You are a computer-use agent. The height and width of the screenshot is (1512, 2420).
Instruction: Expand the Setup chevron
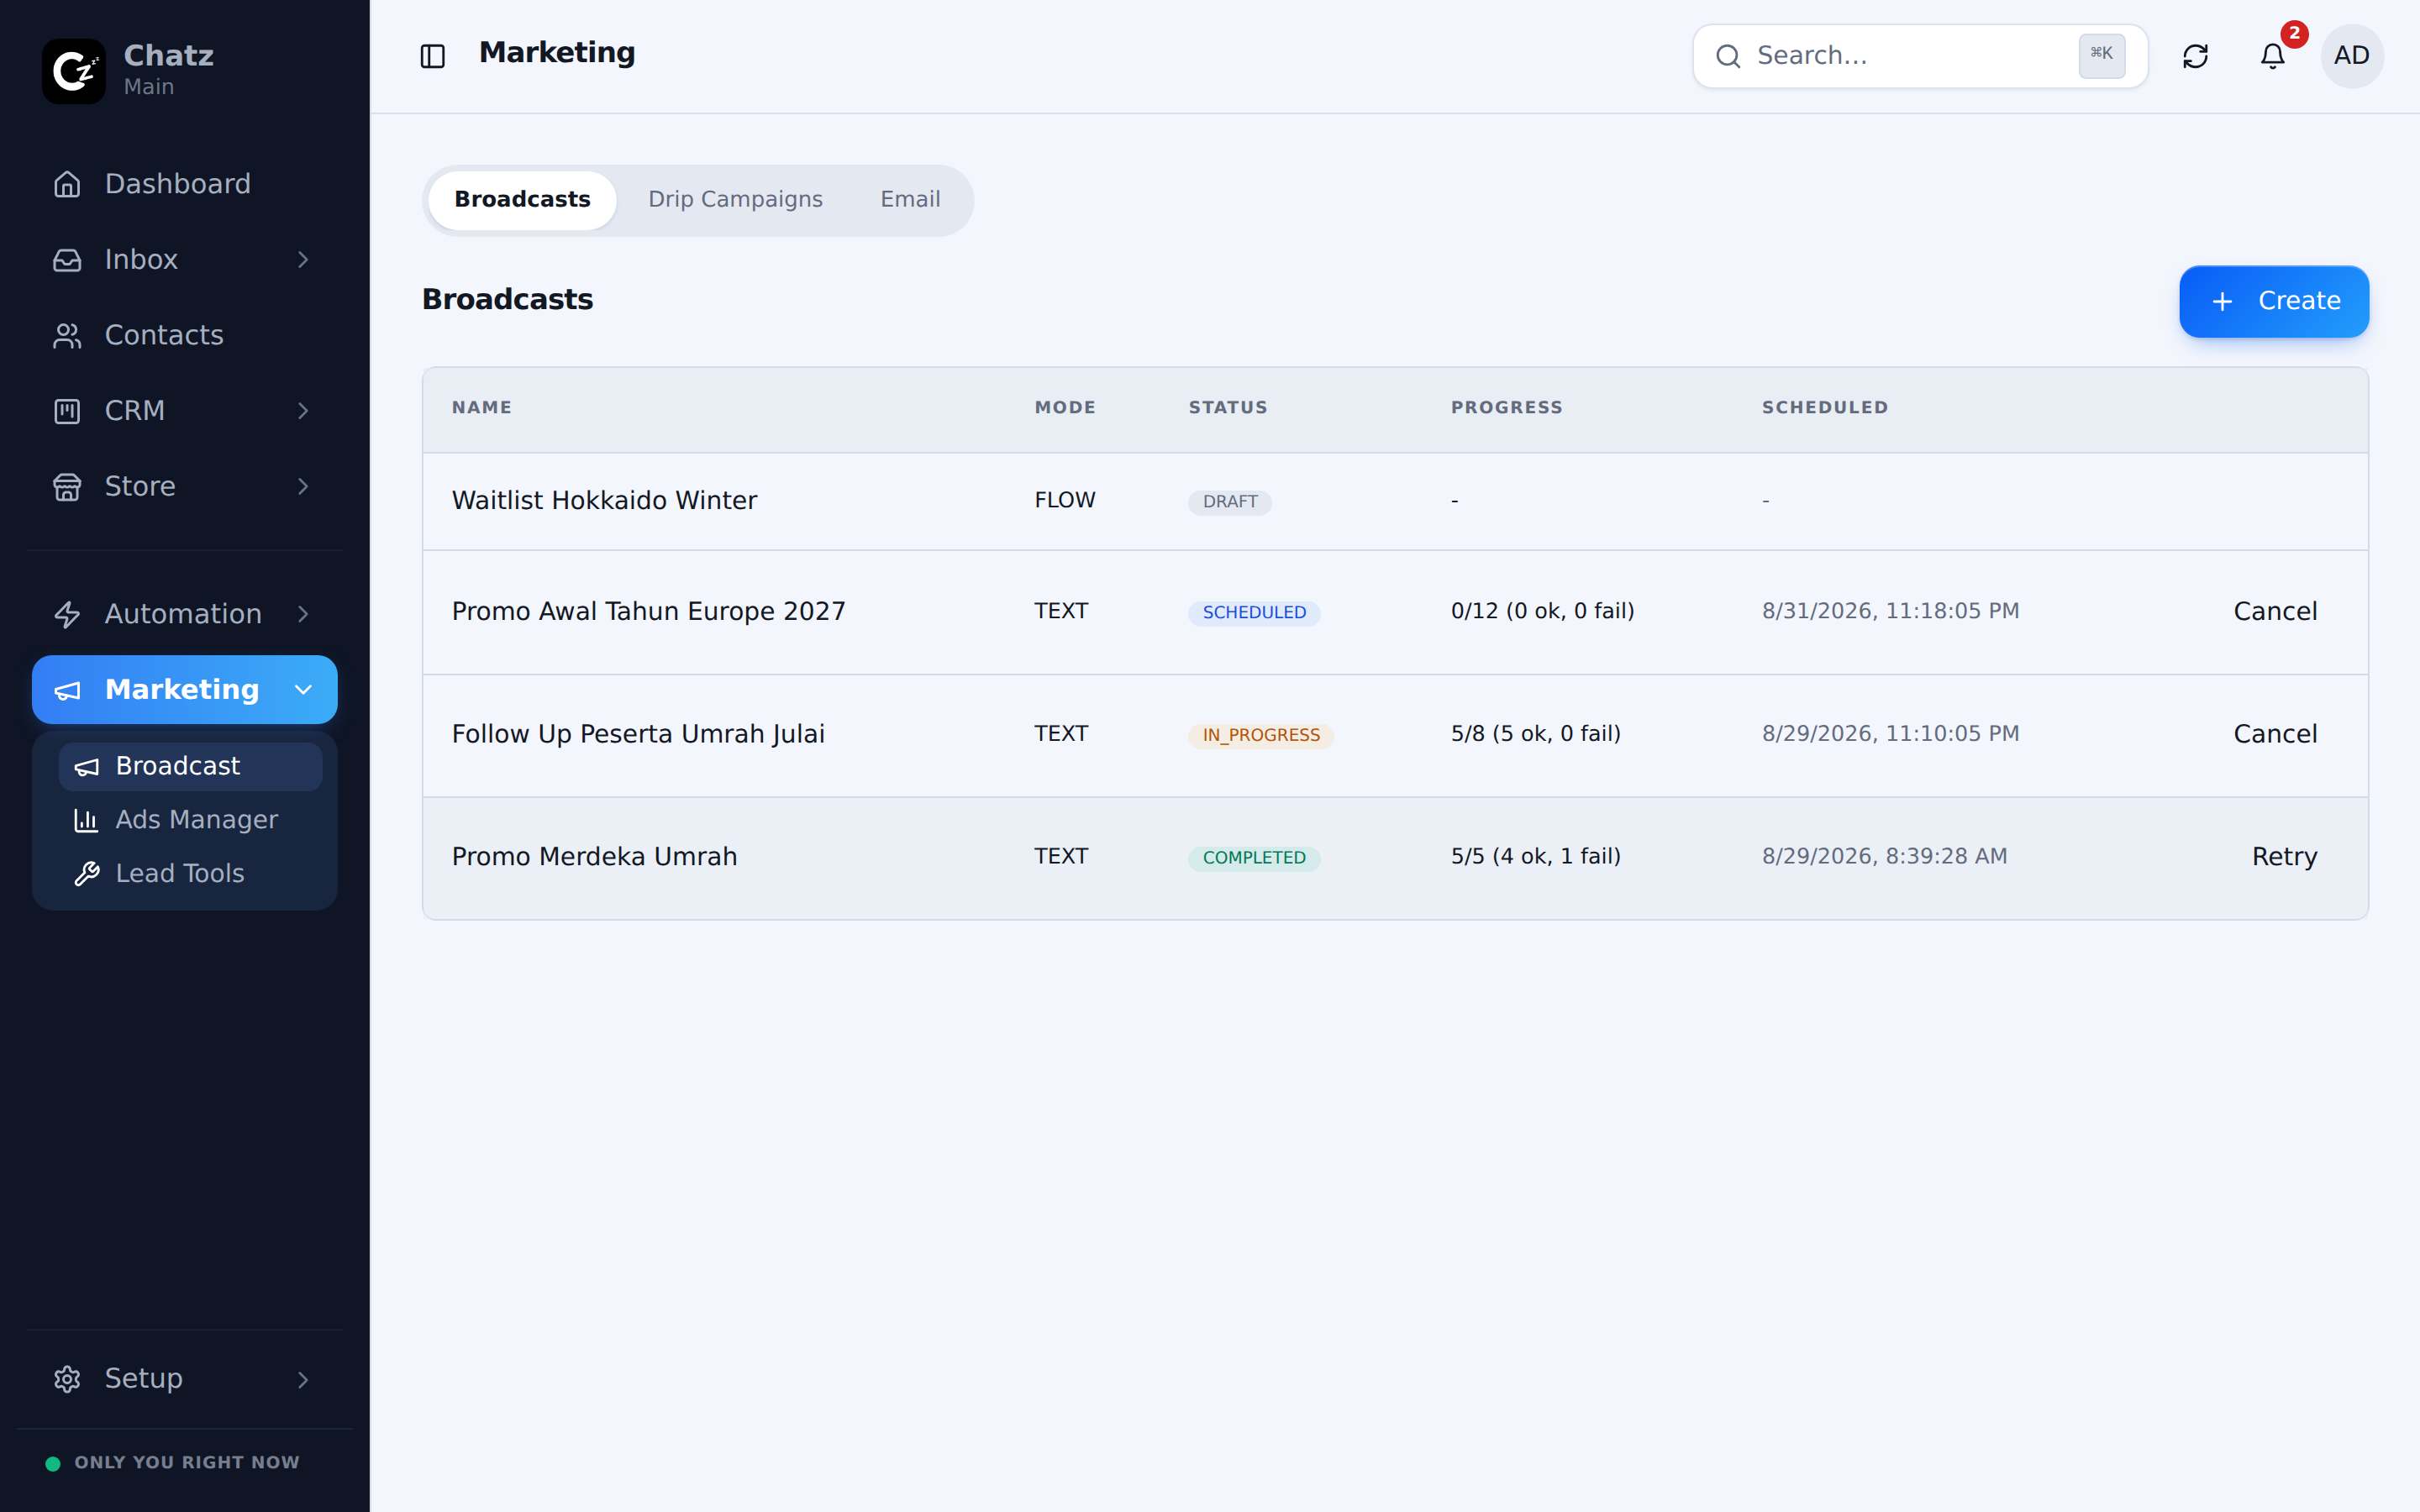[303, 1379]
